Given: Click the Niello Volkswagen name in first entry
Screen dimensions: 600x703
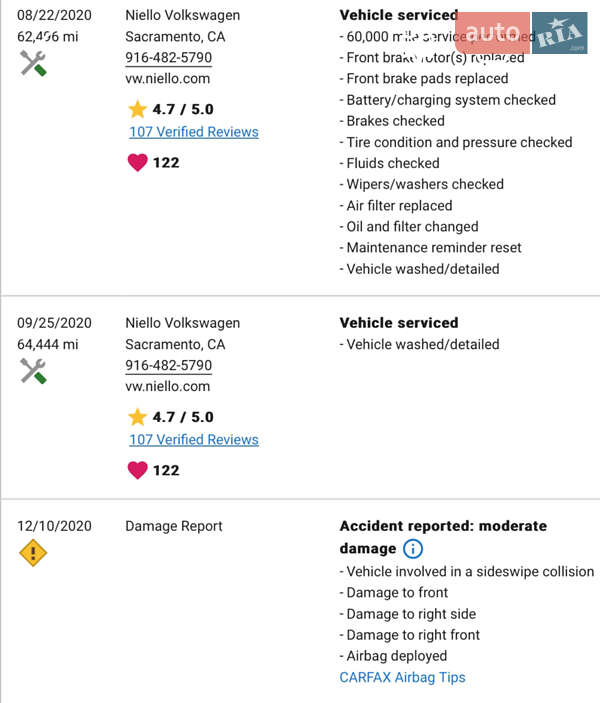Looking at the screenshot, I should coord(182,15).
